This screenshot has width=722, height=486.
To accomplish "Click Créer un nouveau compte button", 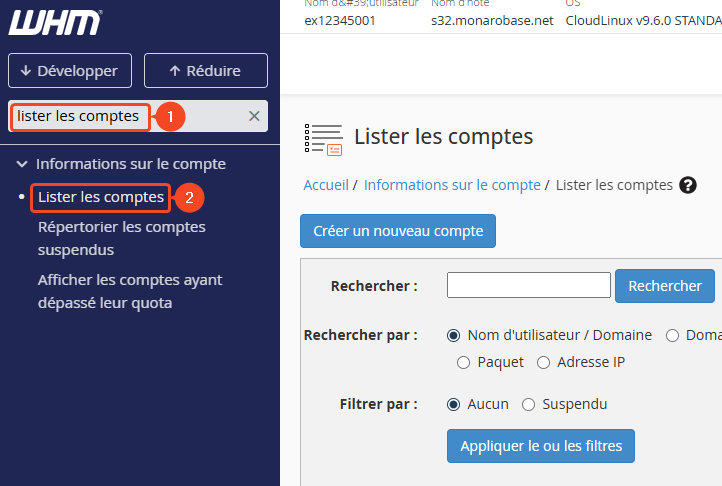I will coord(397,231).
